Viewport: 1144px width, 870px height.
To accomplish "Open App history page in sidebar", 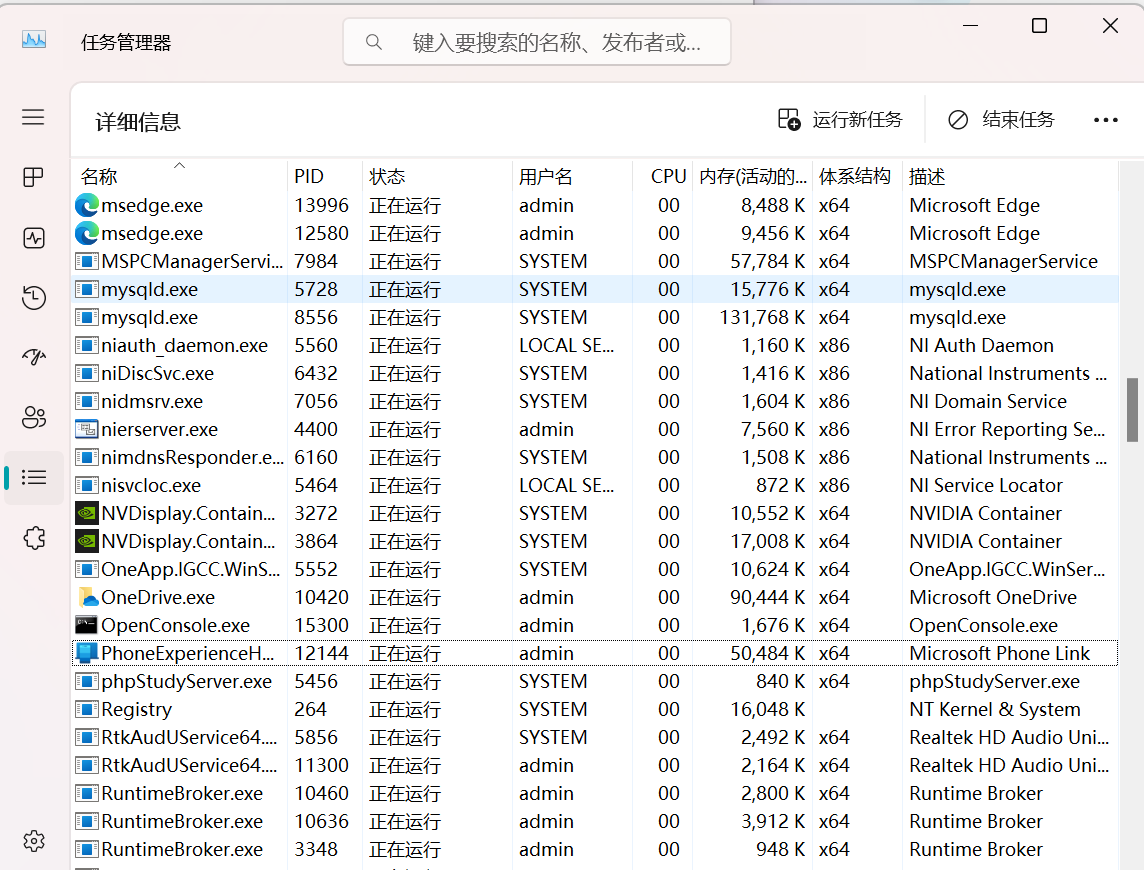I will 33,298.
